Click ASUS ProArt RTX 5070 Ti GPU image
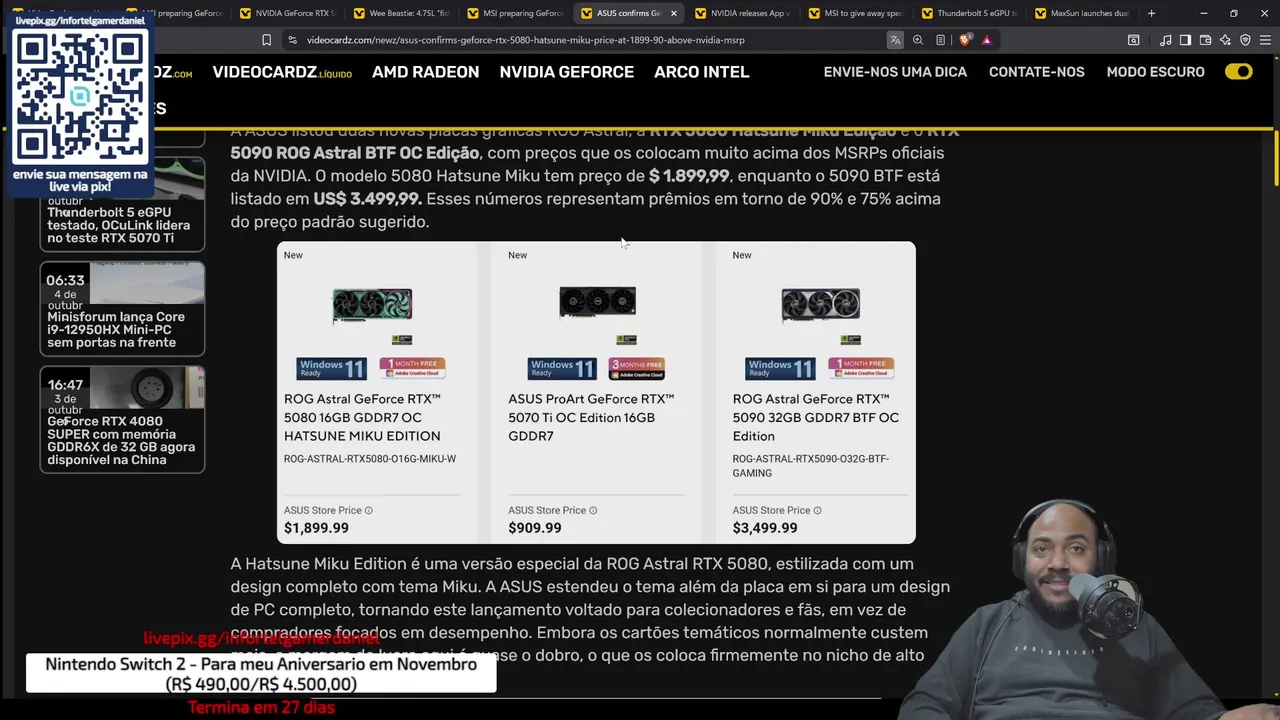1280x720 pixels. (597, 302)
